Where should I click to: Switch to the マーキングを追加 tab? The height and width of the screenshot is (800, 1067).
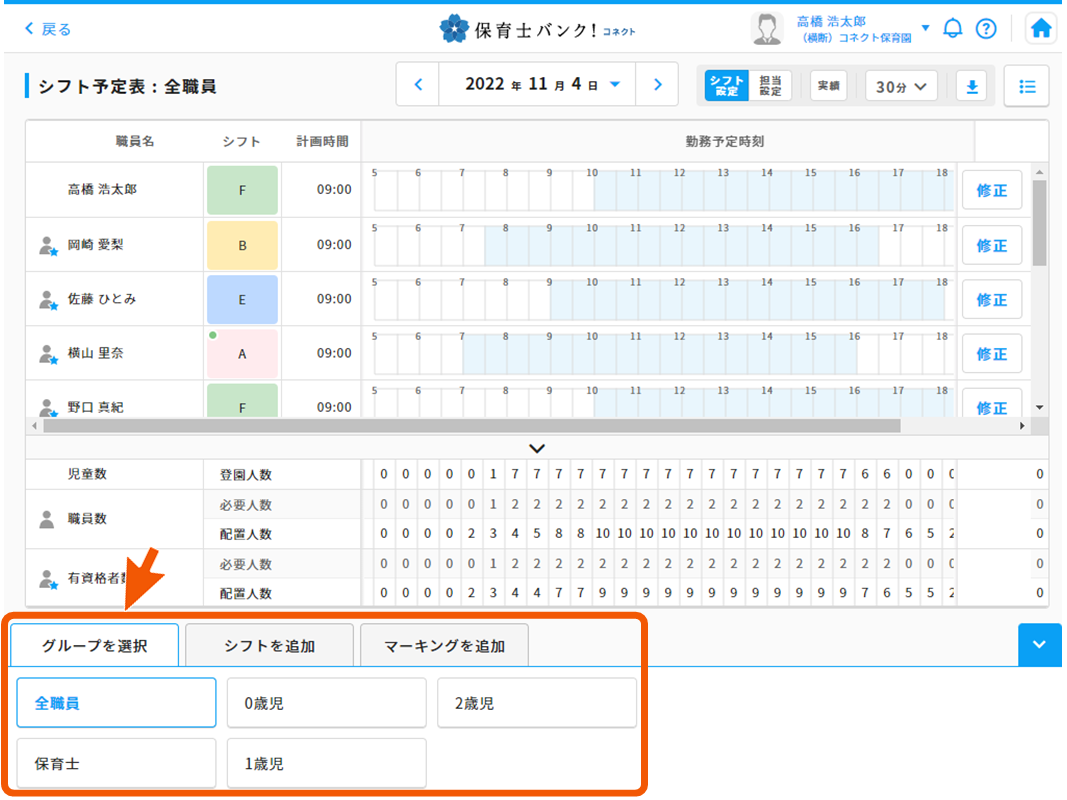click(444, 645)
